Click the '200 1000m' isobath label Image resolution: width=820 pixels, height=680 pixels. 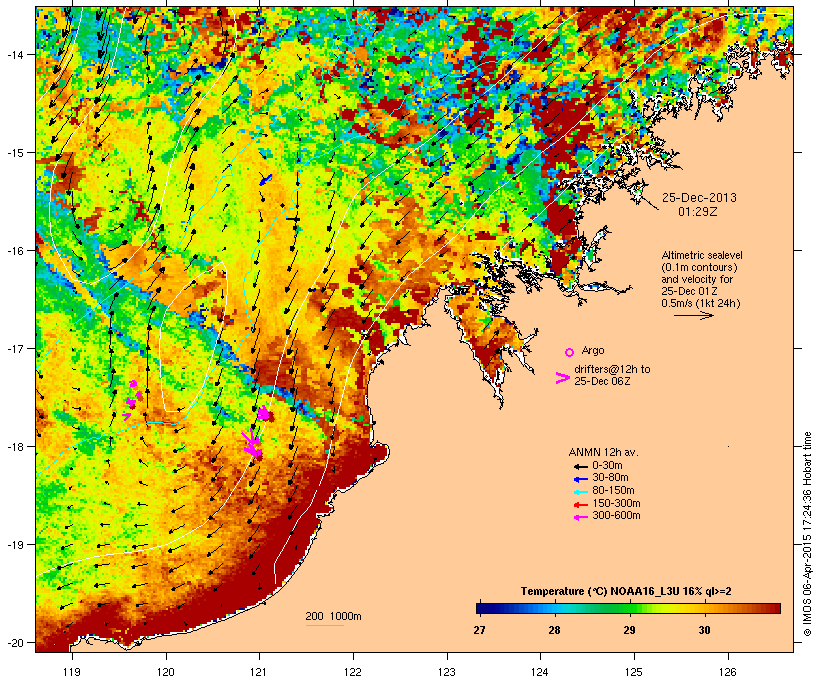pos(333,616)
